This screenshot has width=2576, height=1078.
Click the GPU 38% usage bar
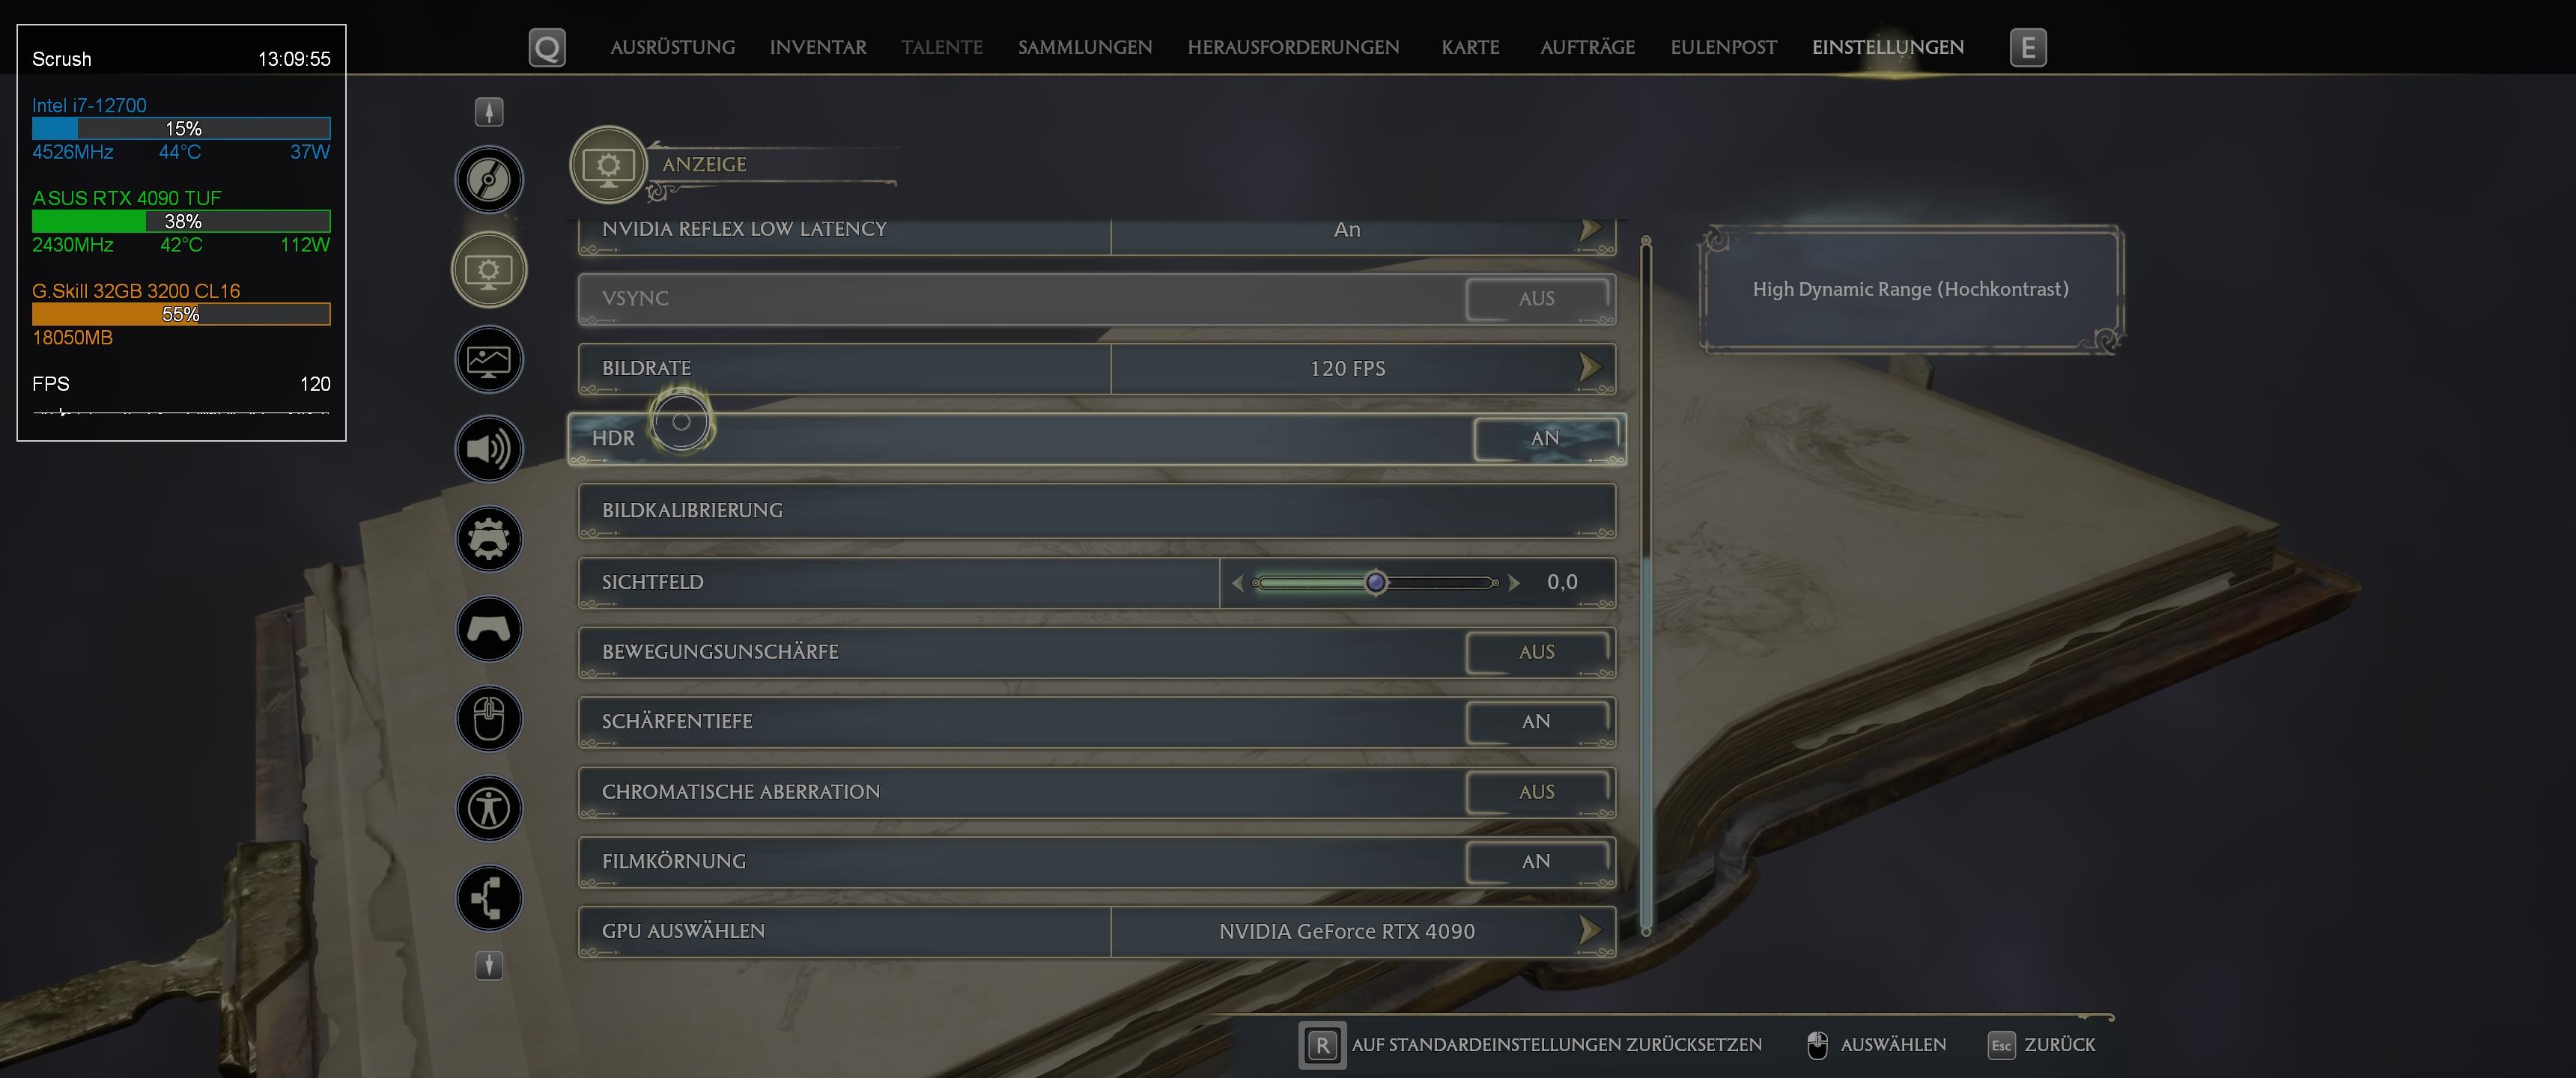(x=181, y=221)
